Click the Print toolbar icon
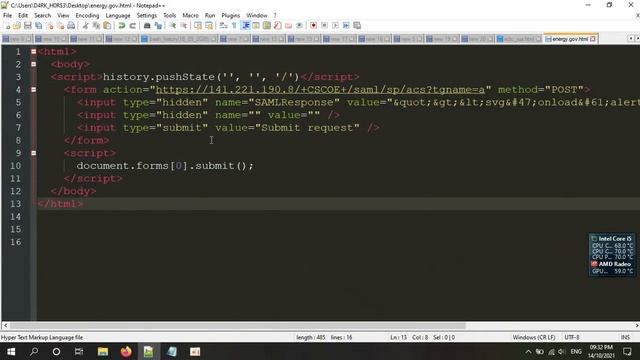The width and height of the screenshot is (640, 360). coord(71,26)
